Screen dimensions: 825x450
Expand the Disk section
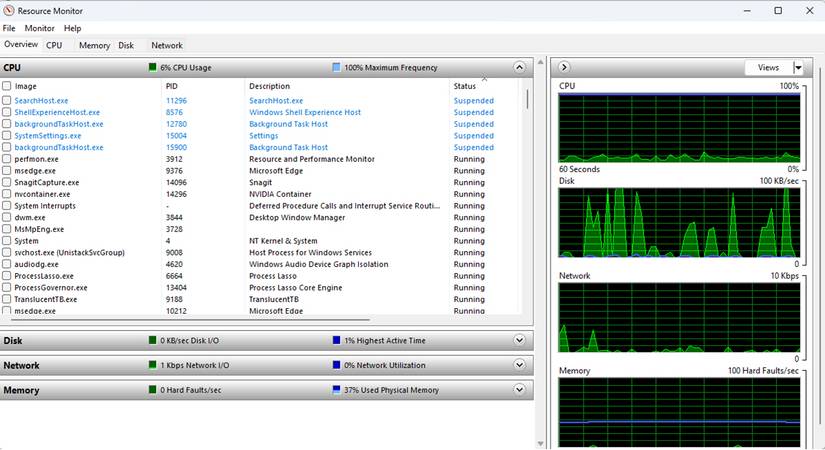point(518,341)
